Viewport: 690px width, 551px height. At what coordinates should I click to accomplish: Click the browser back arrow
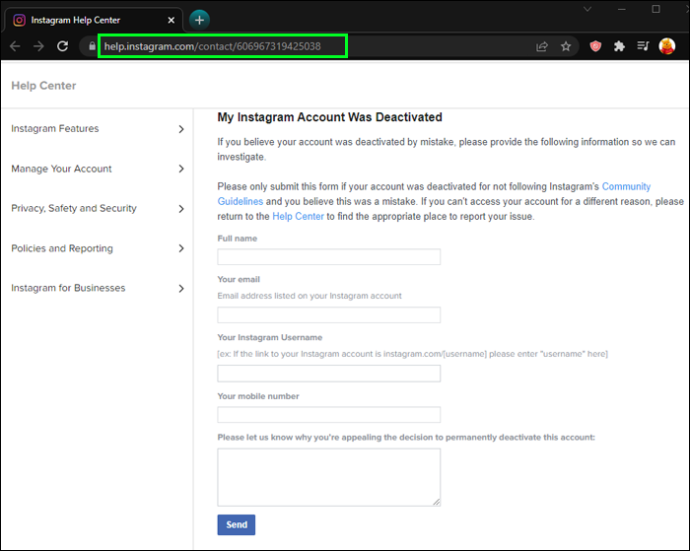click(15, 46)
